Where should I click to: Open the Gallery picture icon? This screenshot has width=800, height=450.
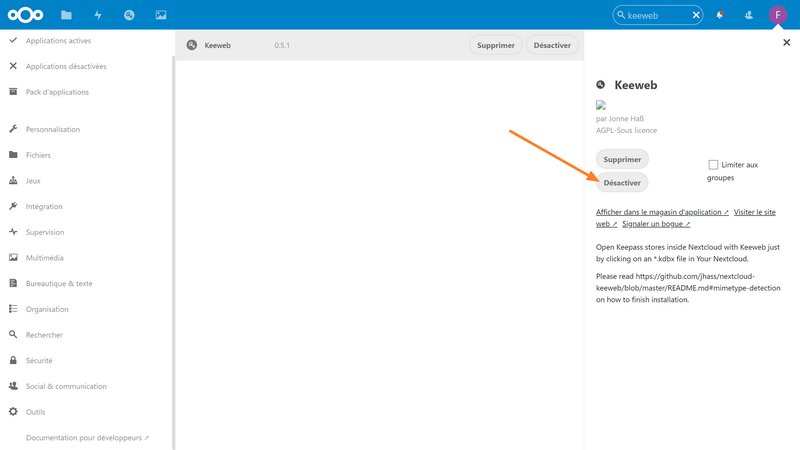[161, 15]
